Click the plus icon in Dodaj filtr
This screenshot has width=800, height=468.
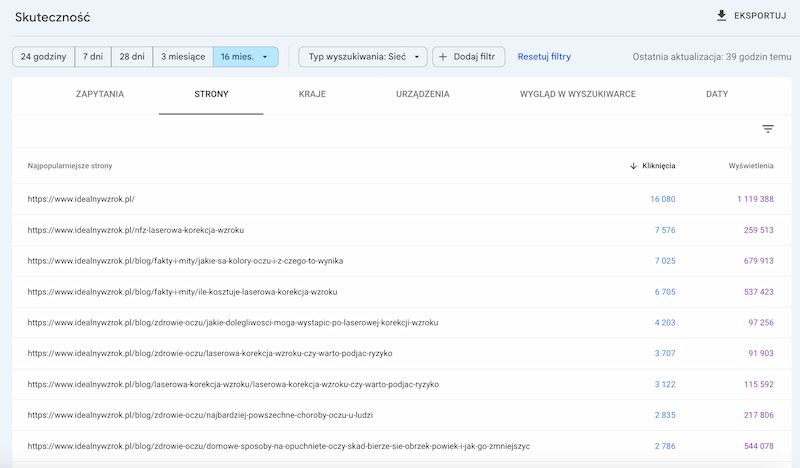click(443, 57)
